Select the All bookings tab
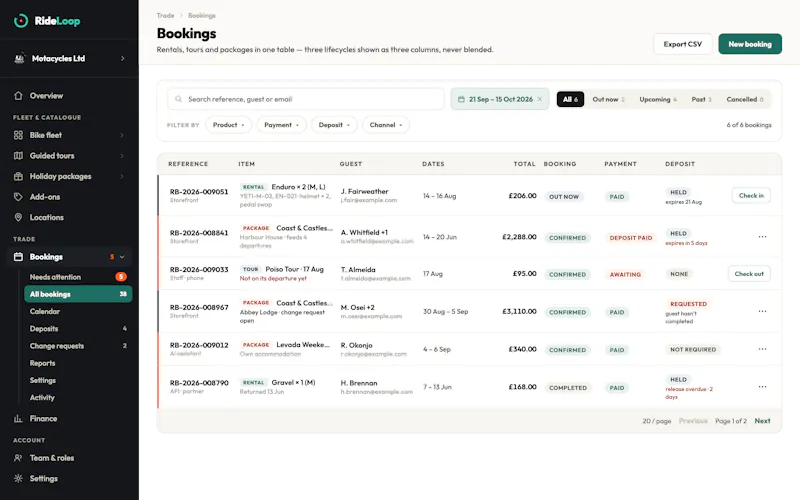Viewport: 800px width, 500px height. 570,99
